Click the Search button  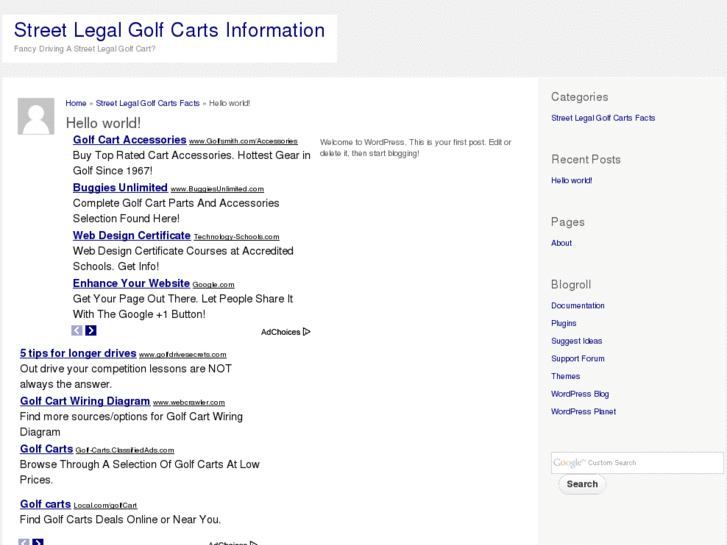582,484
